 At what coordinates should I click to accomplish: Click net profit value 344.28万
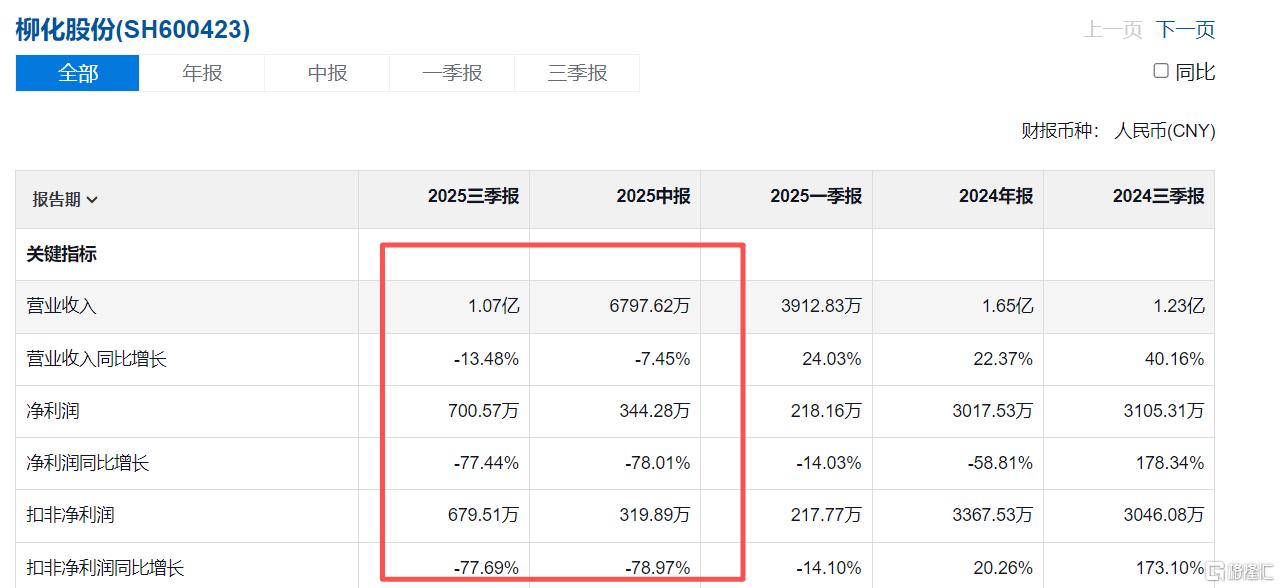tap(654, 411)
